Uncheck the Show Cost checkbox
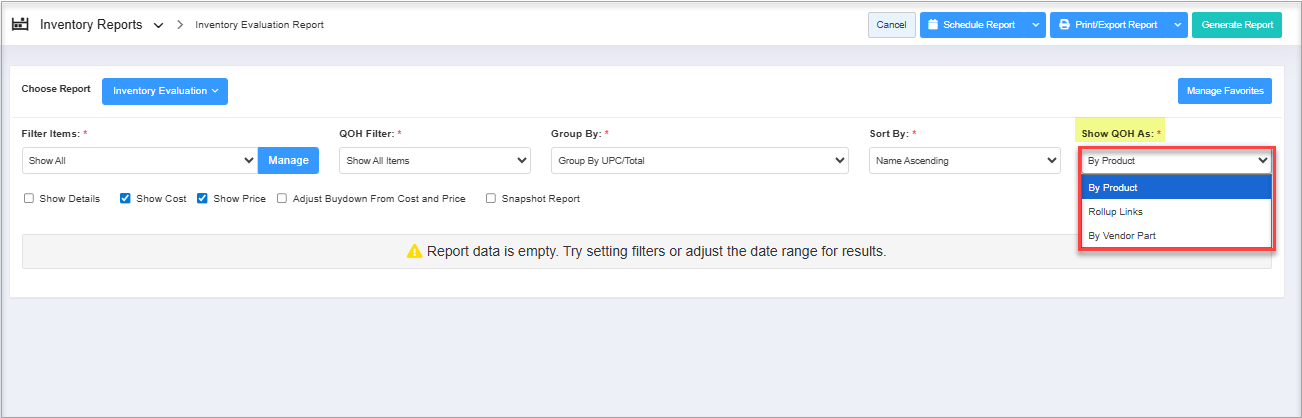 126,199
